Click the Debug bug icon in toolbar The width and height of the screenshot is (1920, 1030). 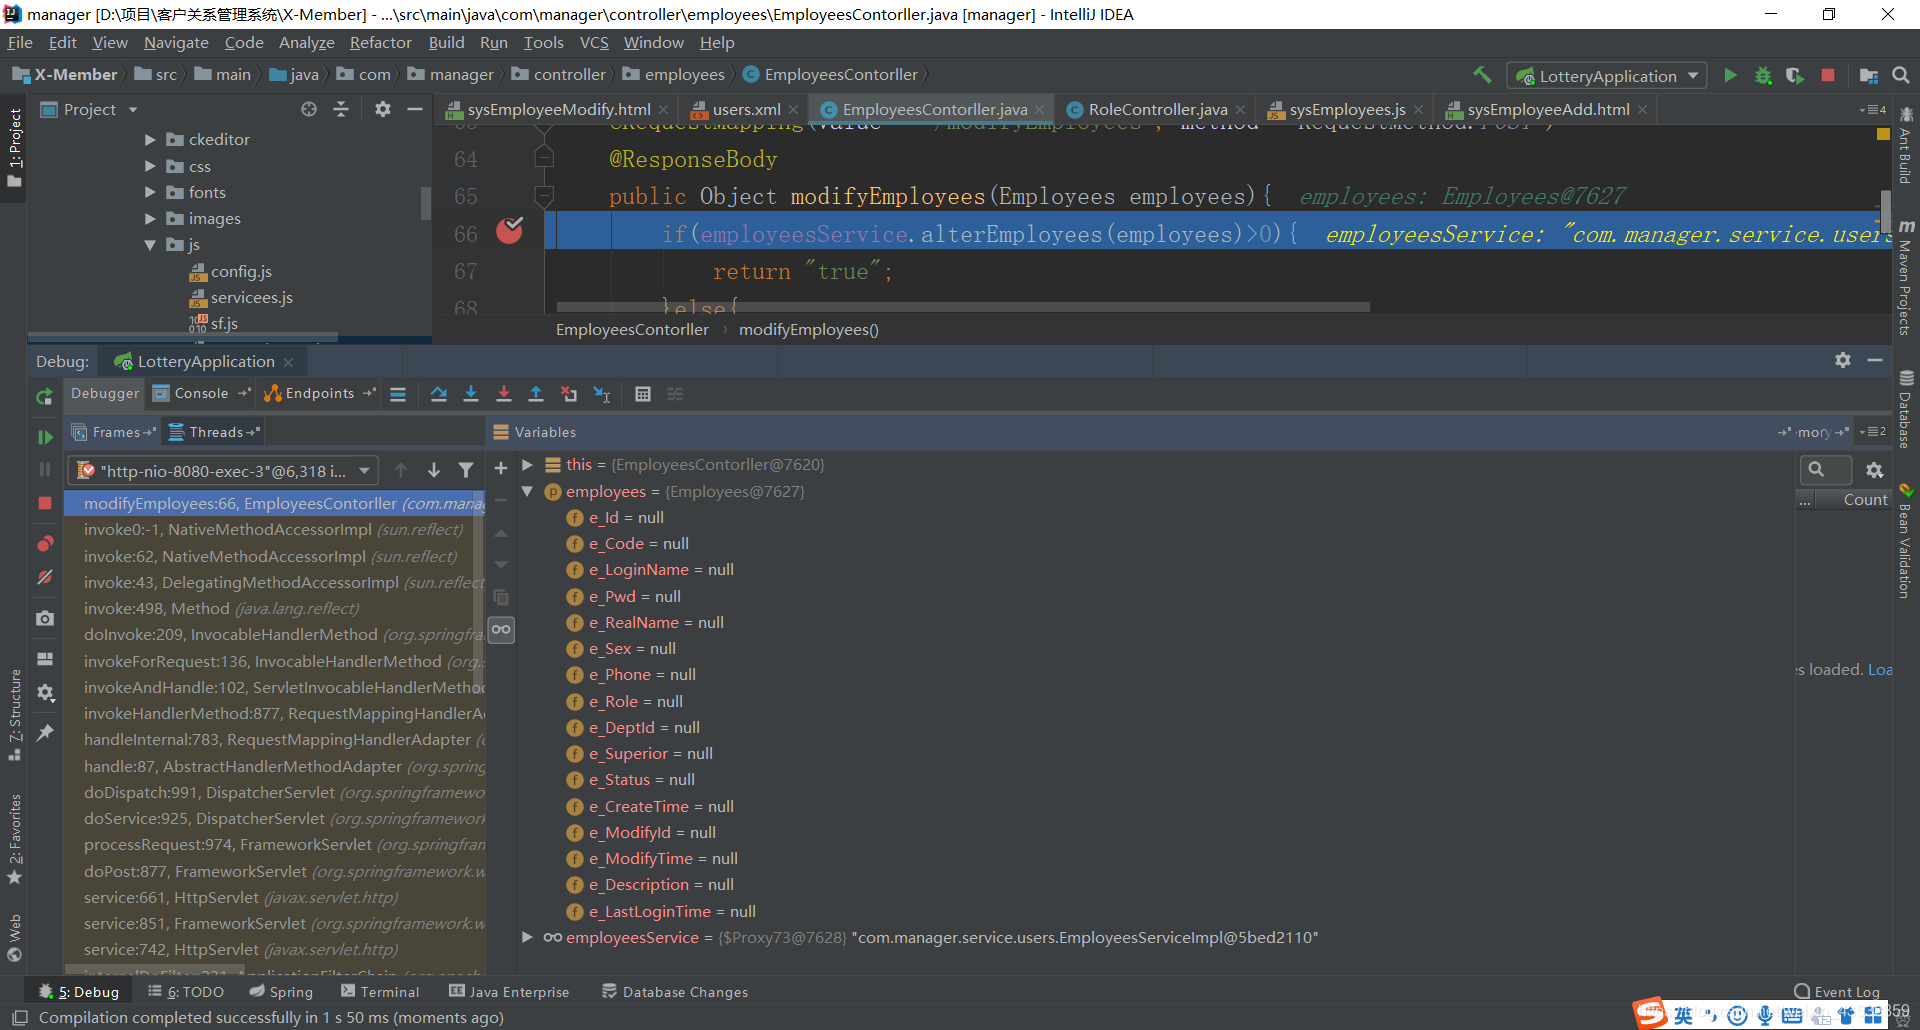(1763, 75)
